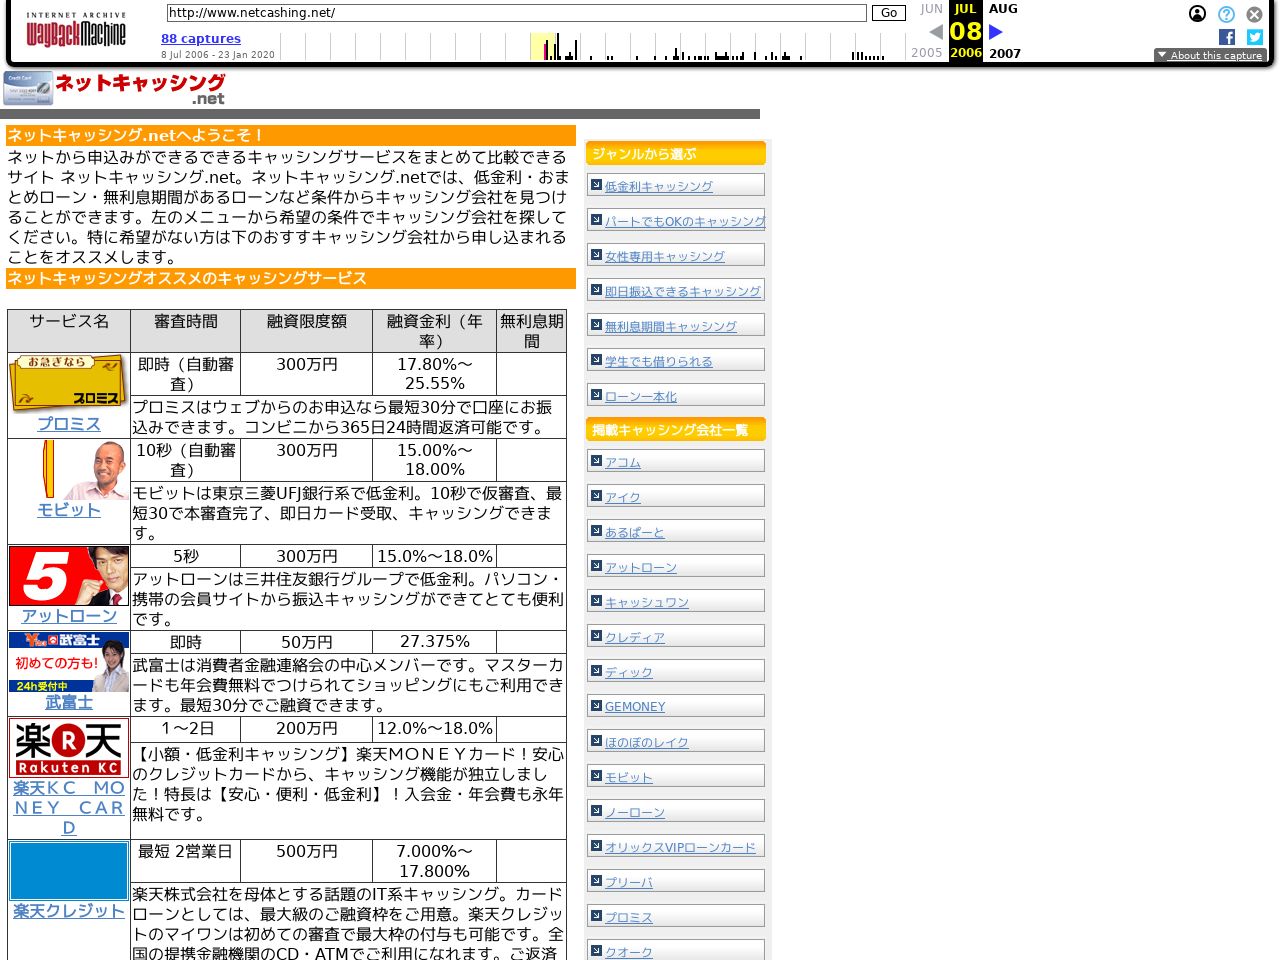Open the GEMONEY company link
The width and height of the screenshot is (1280, 960).
click(x=634, y=707)
